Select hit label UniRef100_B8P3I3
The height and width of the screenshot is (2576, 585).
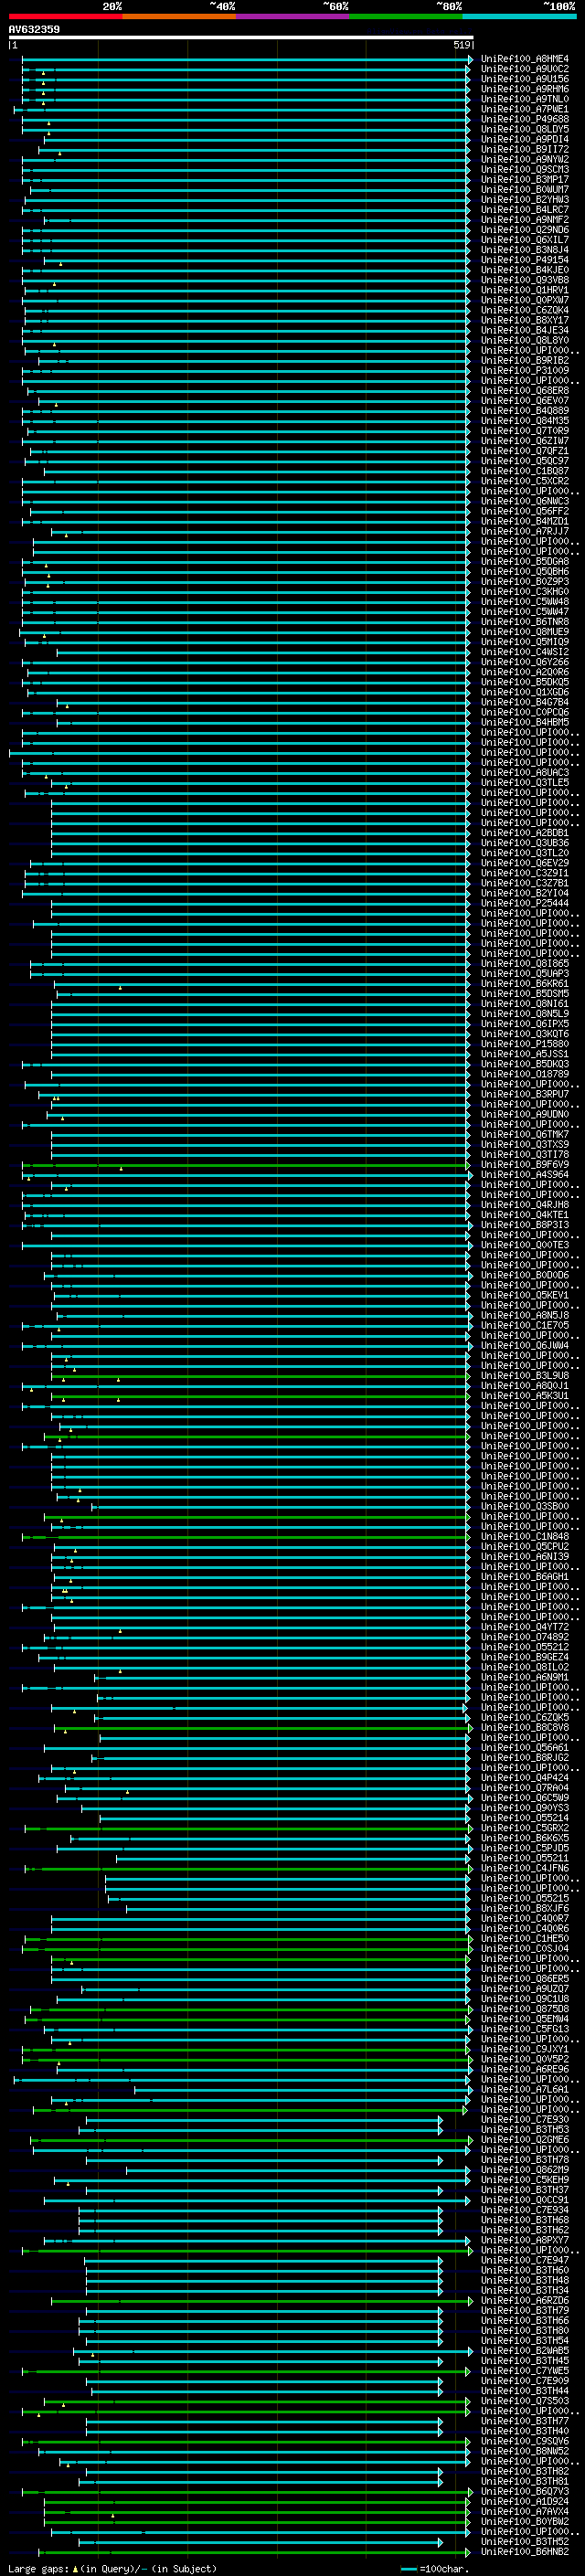point(525,1225)
